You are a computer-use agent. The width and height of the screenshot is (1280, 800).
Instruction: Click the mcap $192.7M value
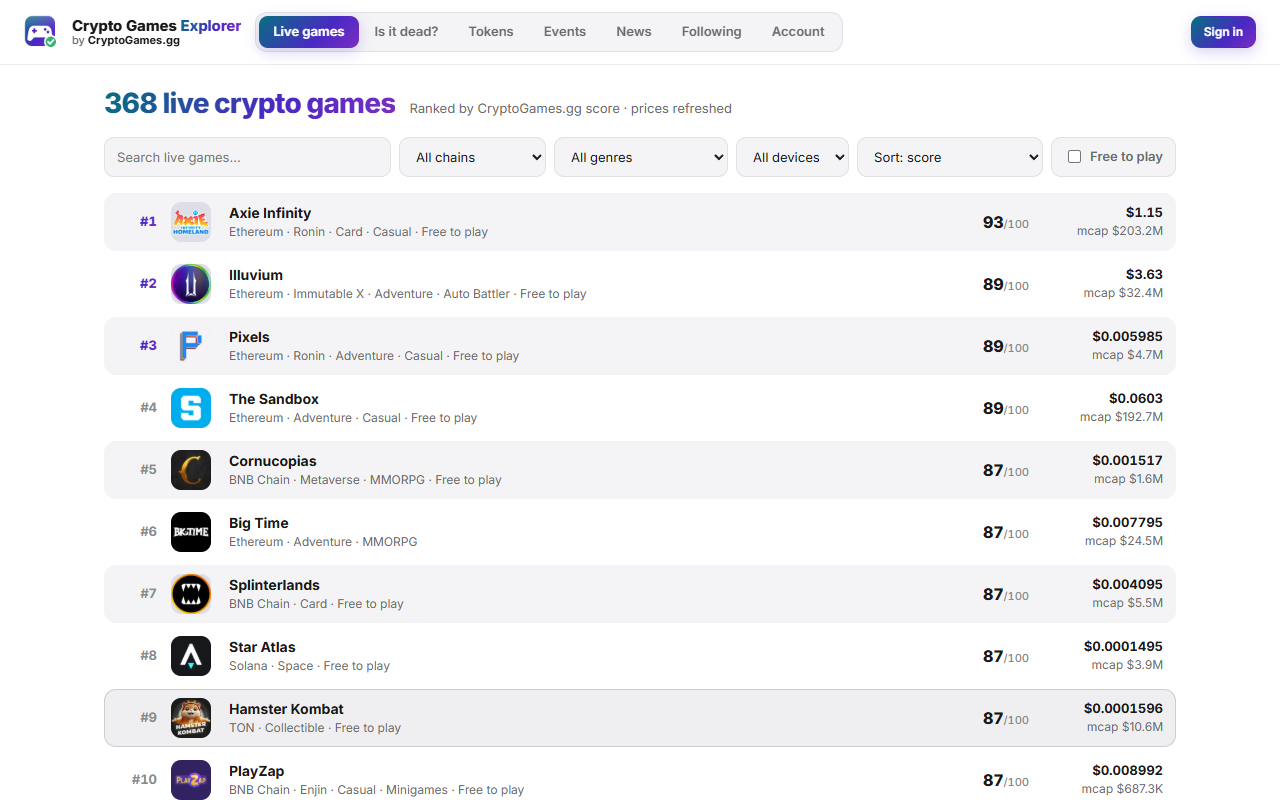(1121, 417)
